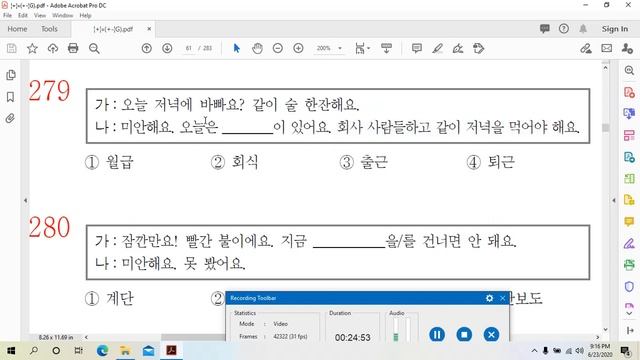Pause the screen recording
The width and height of the screenshot is (640, 360).
437,335
